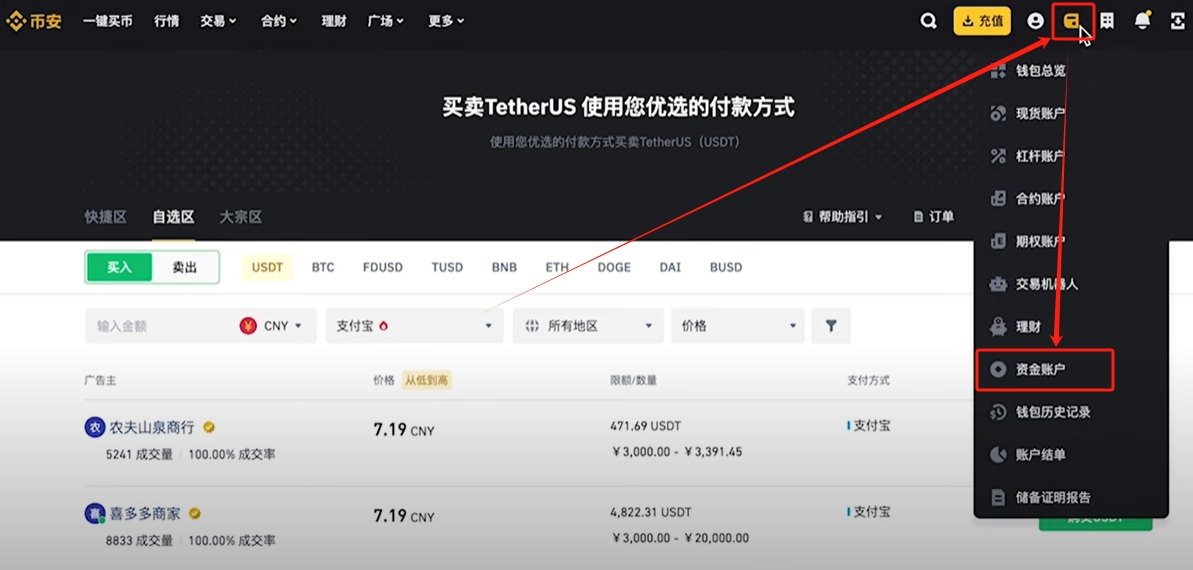The image size is (1193, 570).
Task: Expand the 广场 menu
Action: coord(386,21)
